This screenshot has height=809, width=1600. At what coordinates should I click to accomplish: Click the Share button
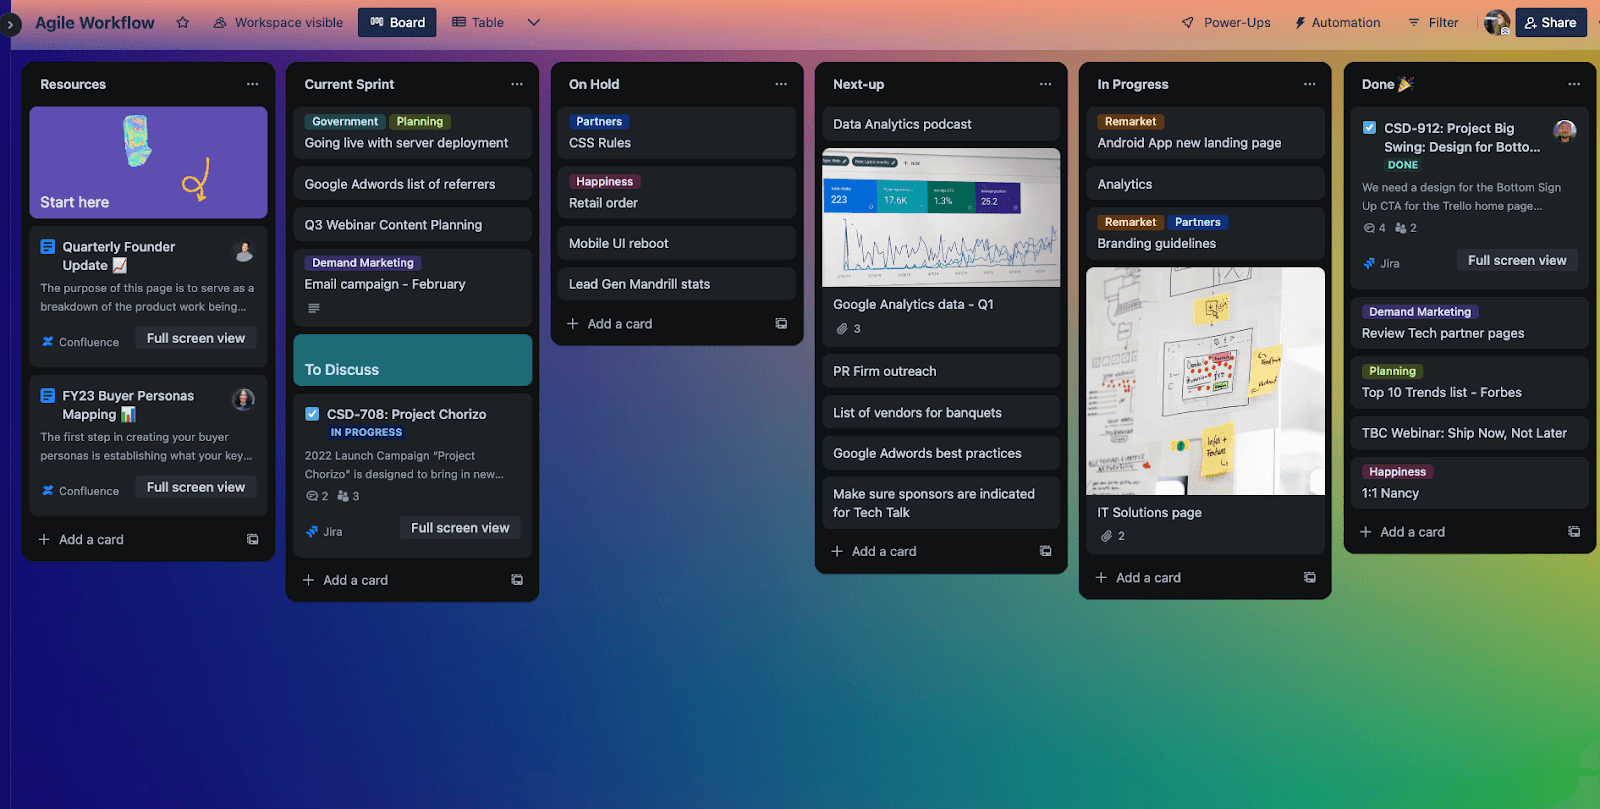(1551, 22)
